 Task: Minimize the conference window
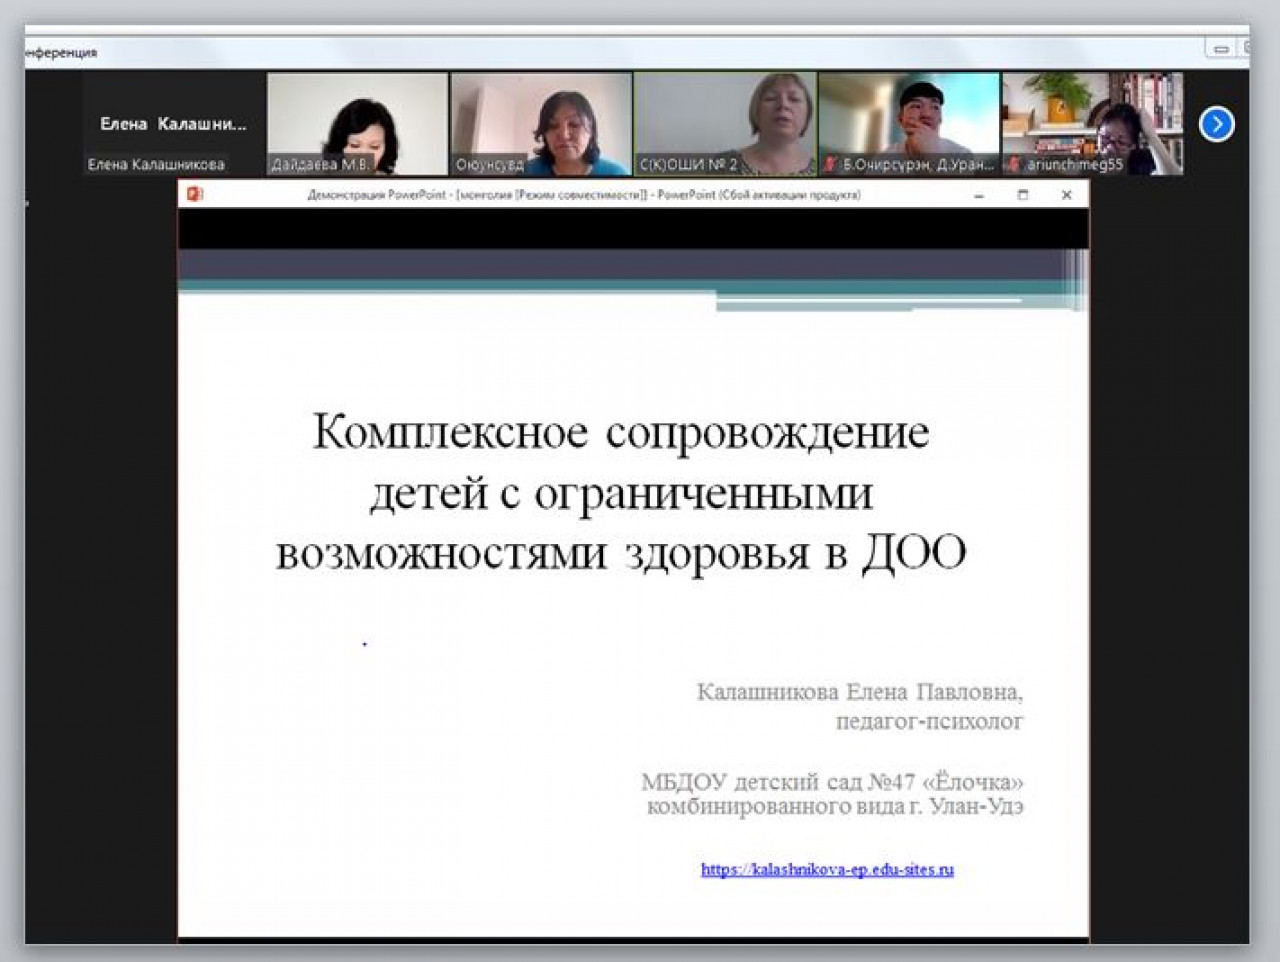(x=1221, y=49)
